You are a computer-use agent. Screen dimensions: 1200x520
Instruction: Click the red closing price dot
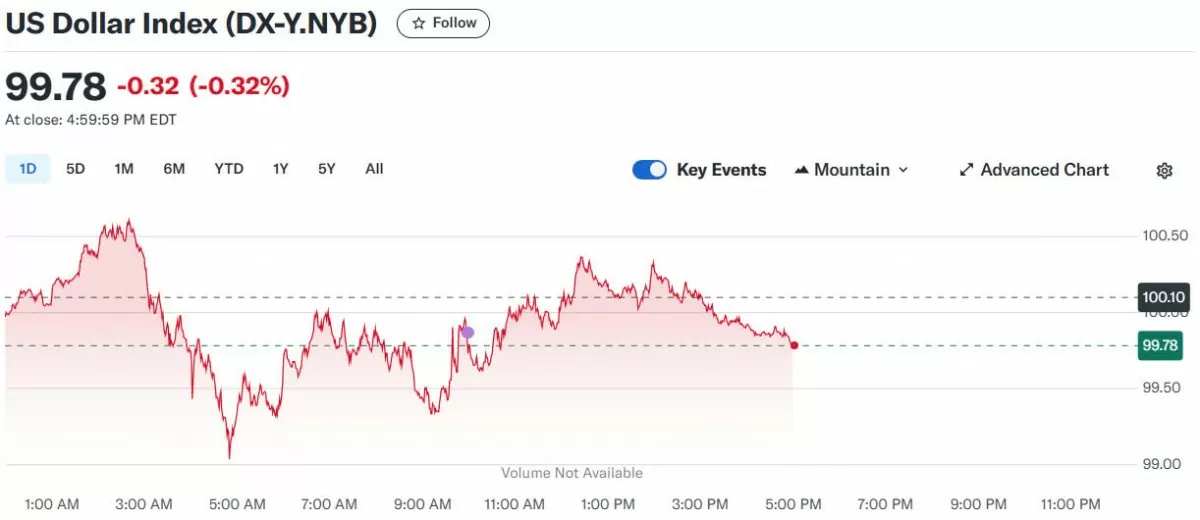tap(794, 345)
